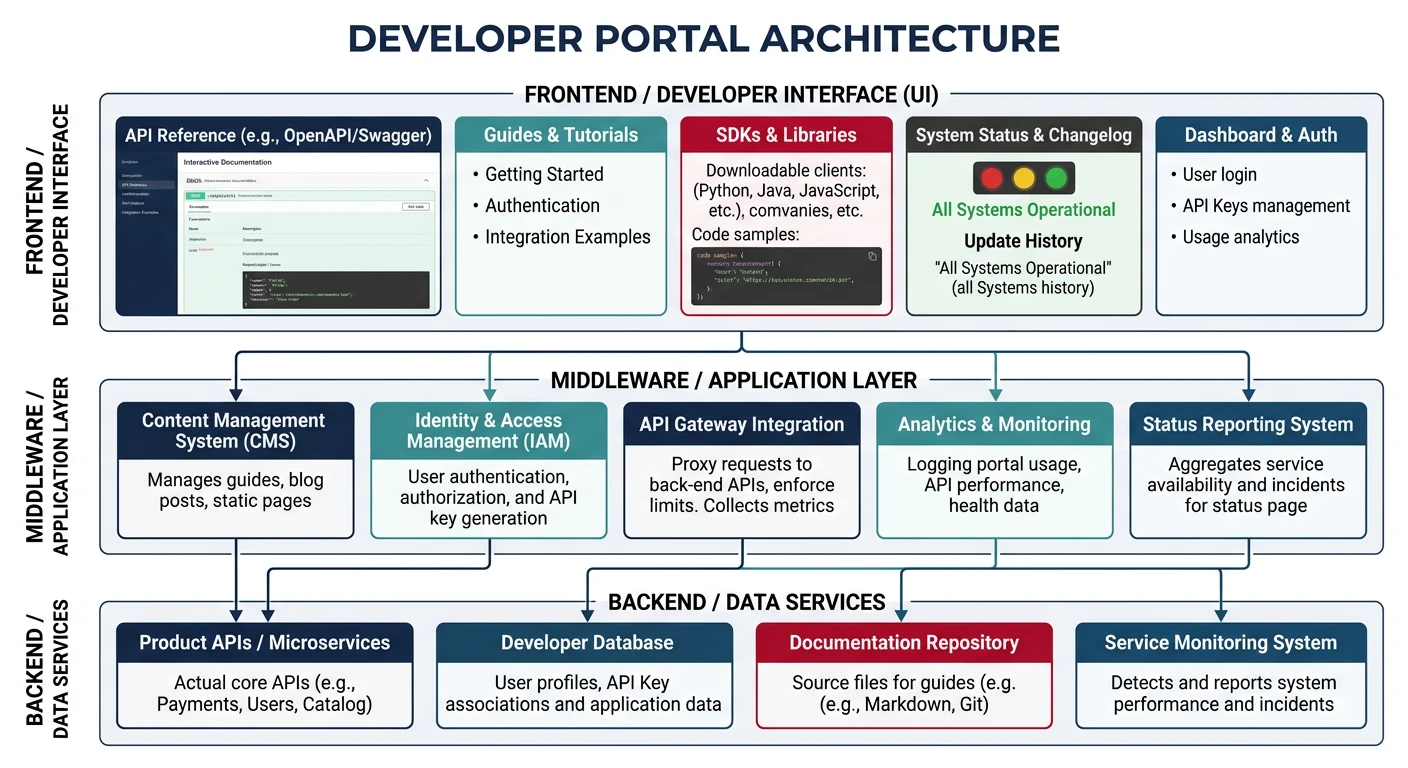Click the button at top right of the endpoint panel
This screenshot has height=768, width=1408.
point(416,206)
